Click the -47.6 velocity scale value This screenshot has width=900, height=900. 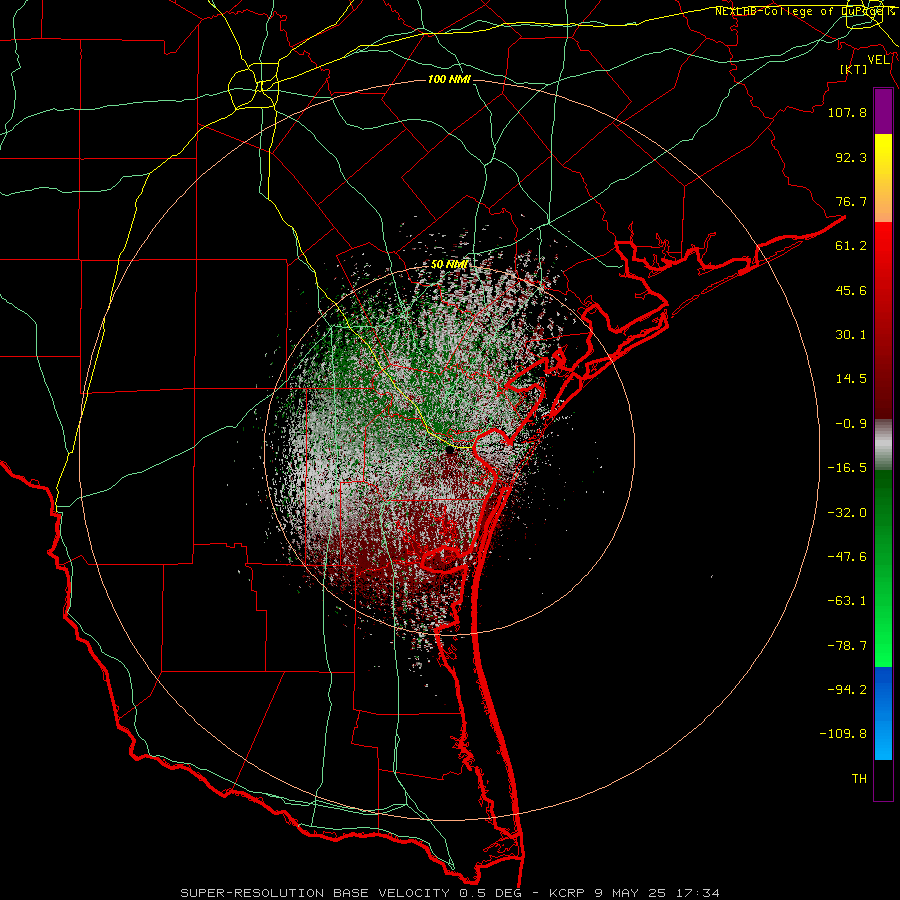(847, 557)
